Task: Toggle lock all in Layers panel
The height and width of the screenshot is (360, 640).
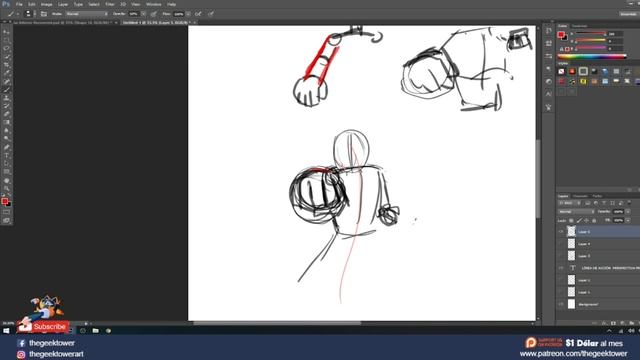Action: [594, 220]
